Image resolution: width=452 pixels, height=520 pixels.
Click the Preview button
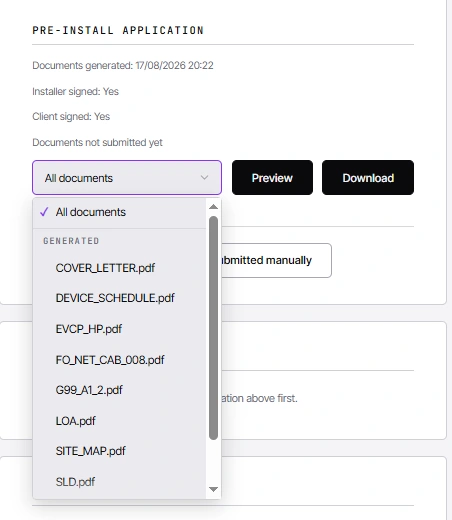pyautogui.click(x=272, y=177)
